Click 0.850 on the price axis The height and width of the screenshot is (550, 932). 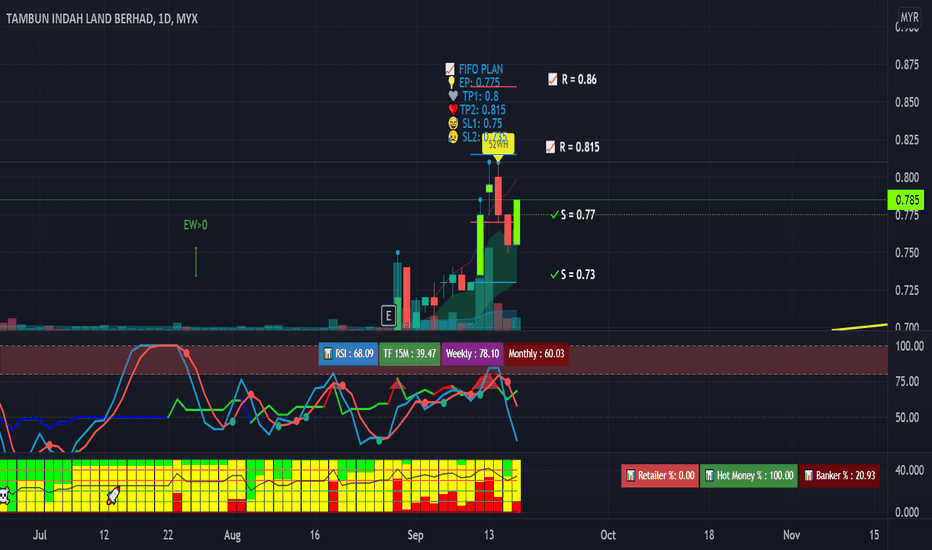907,102
